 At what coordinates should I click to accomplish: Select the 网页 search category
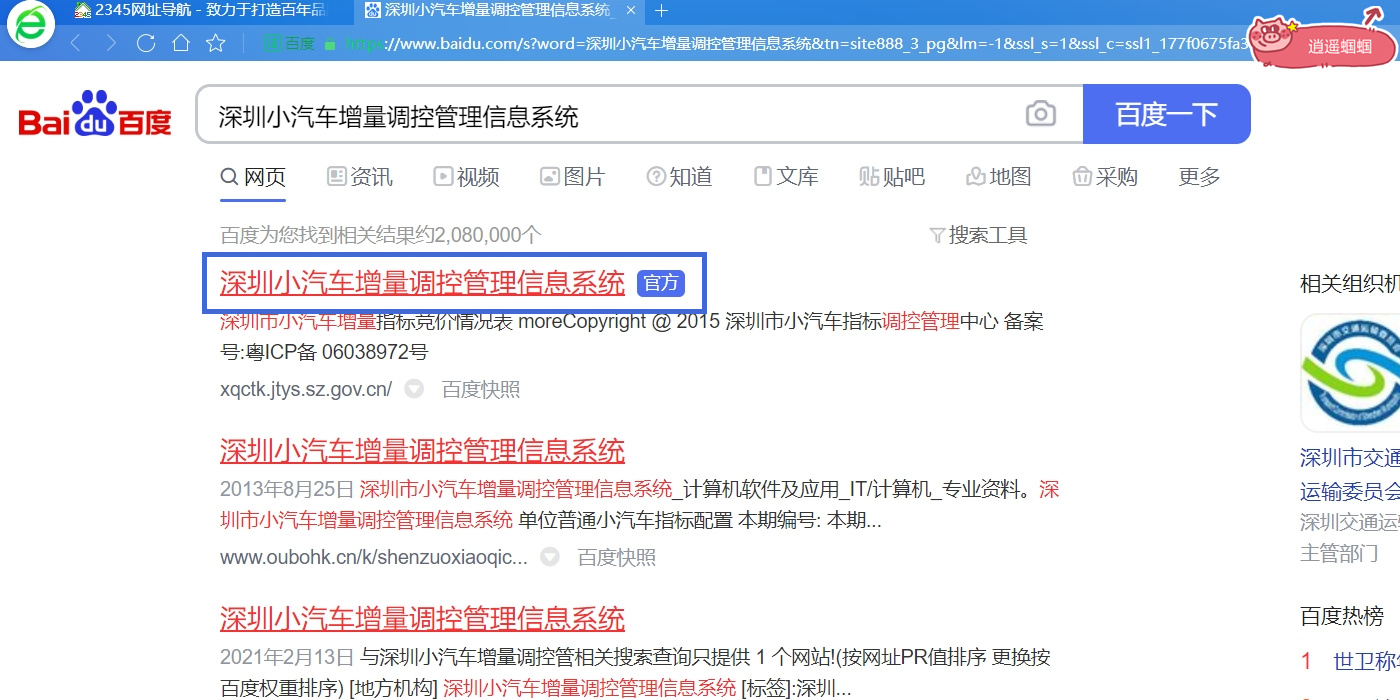253,177
